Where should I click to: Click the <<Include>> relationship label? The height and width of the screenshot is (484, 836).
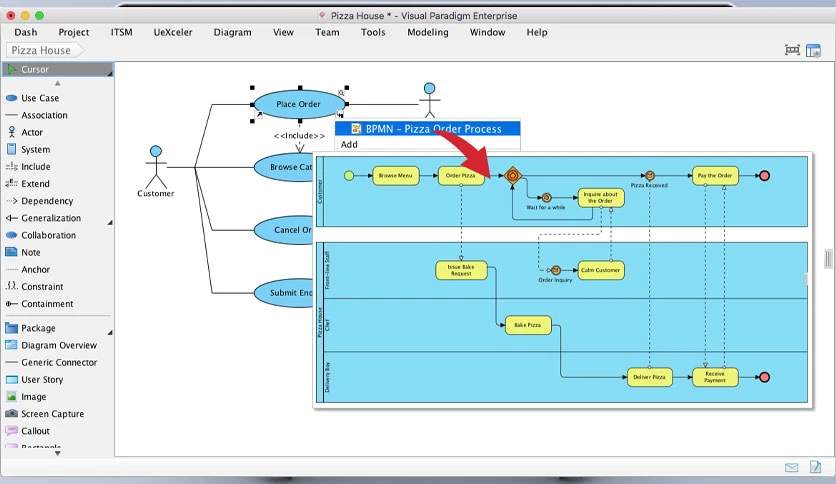pos(299,135)
